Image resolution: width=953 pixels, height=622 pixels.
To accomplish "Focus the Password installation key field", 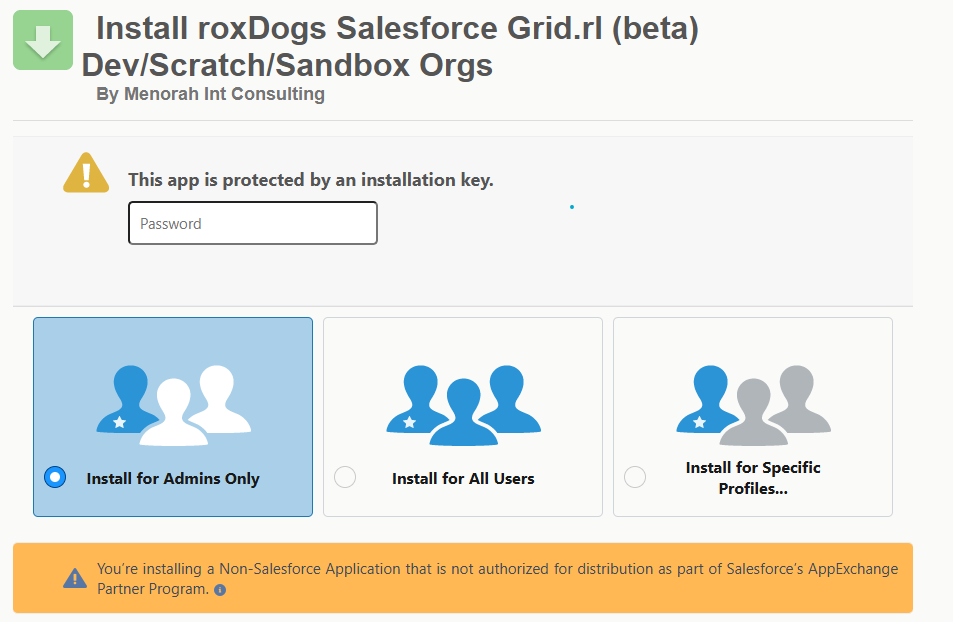I will pyautogui.click(x=253, y=223).
